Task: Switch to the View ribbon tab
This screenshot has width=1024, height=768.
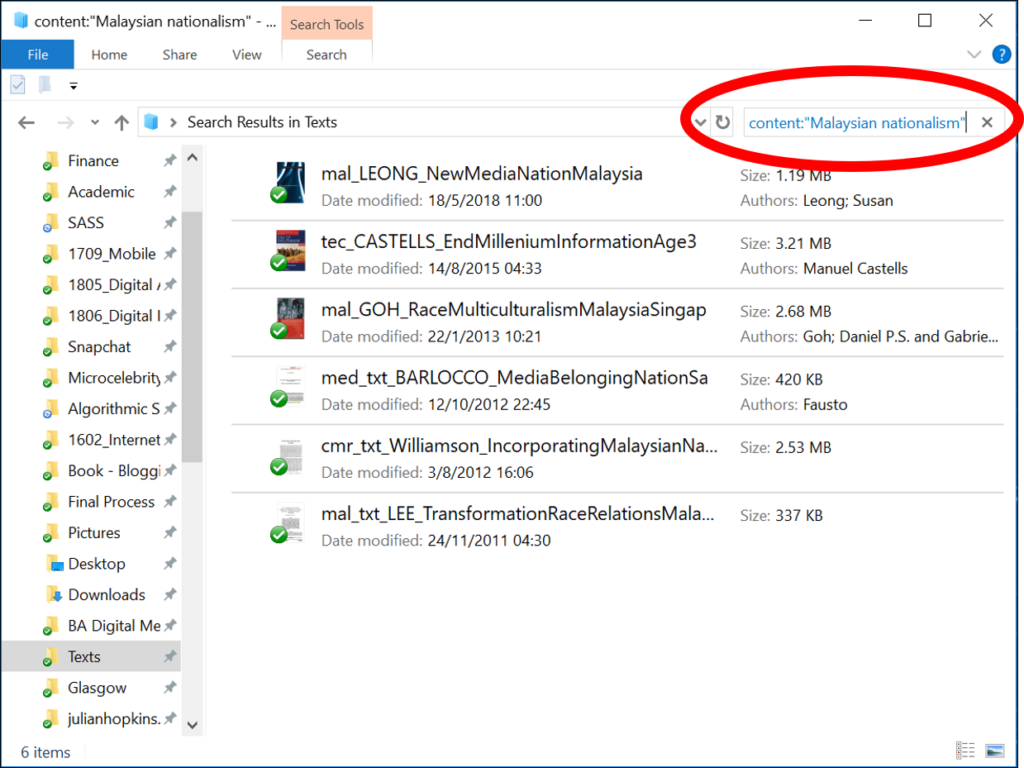Action: (247, 55)
